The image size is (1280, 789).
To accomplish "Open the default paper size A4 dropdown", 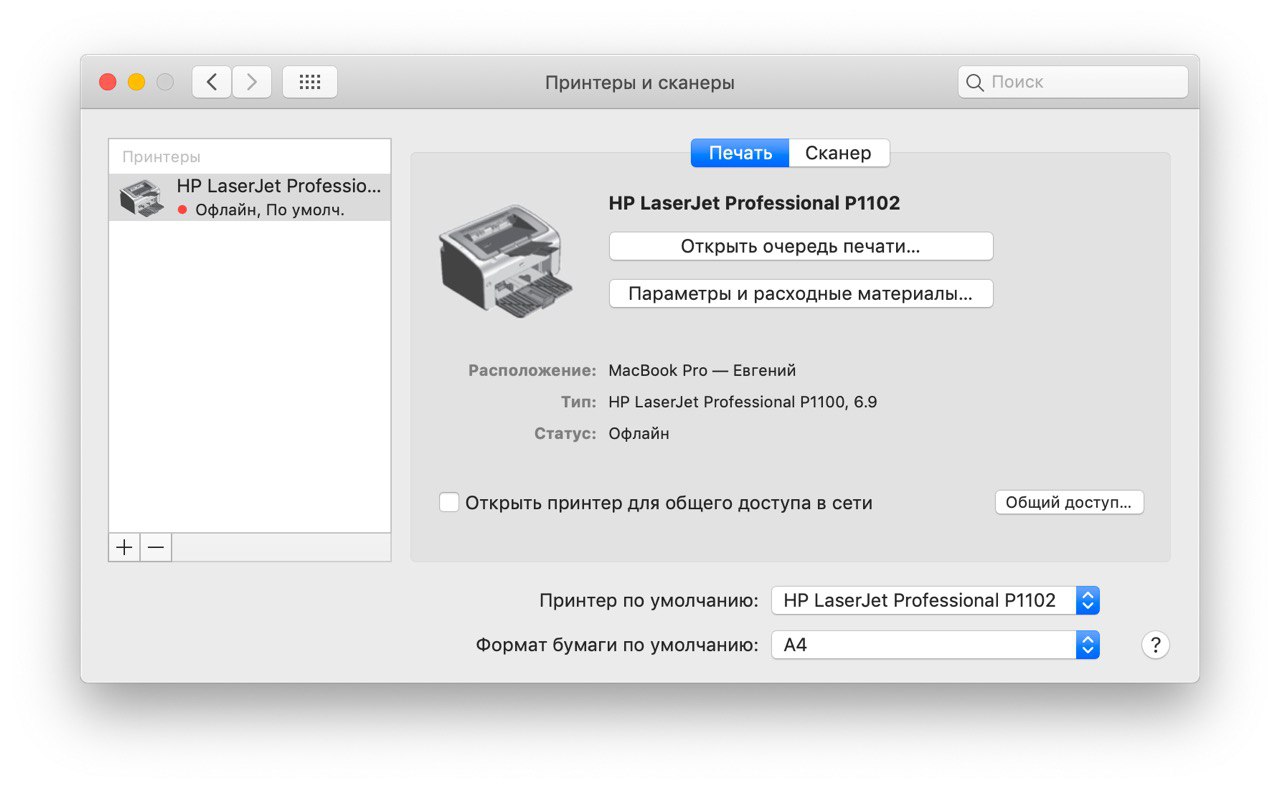I will point(935,645).
